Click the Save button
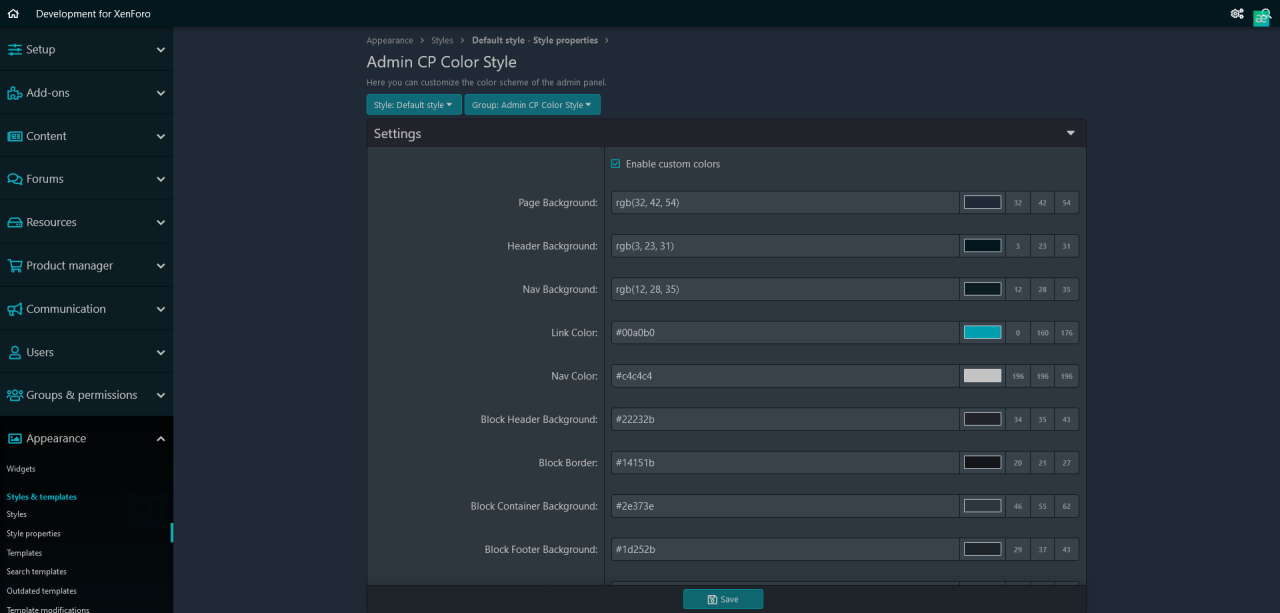The width and height of the screenshot is (1280, 613). point(723,599)
